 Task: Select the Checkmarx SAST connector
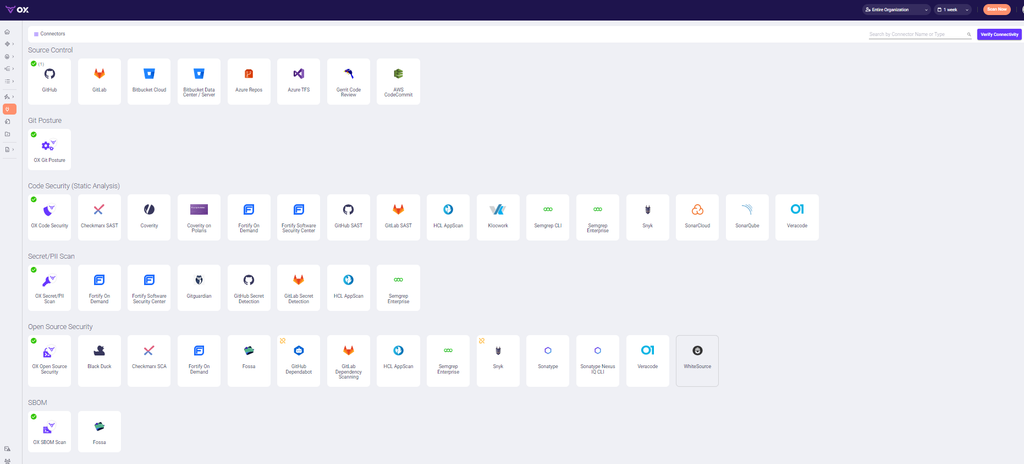[99, 217]
